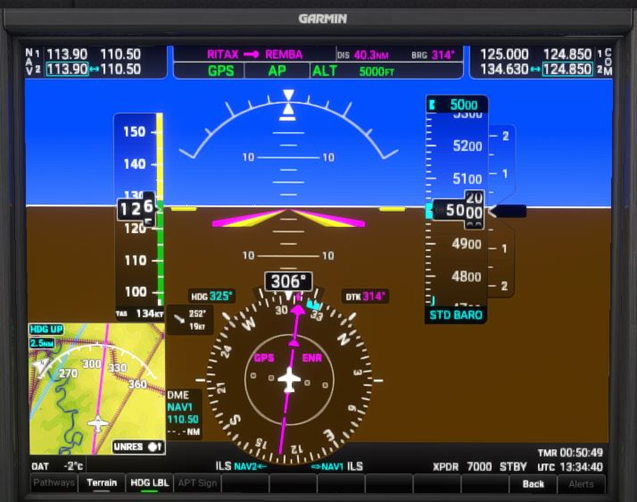
Task: Click the wind direction arrow icon
Action: pyautogui.click(x=179, y=320)
